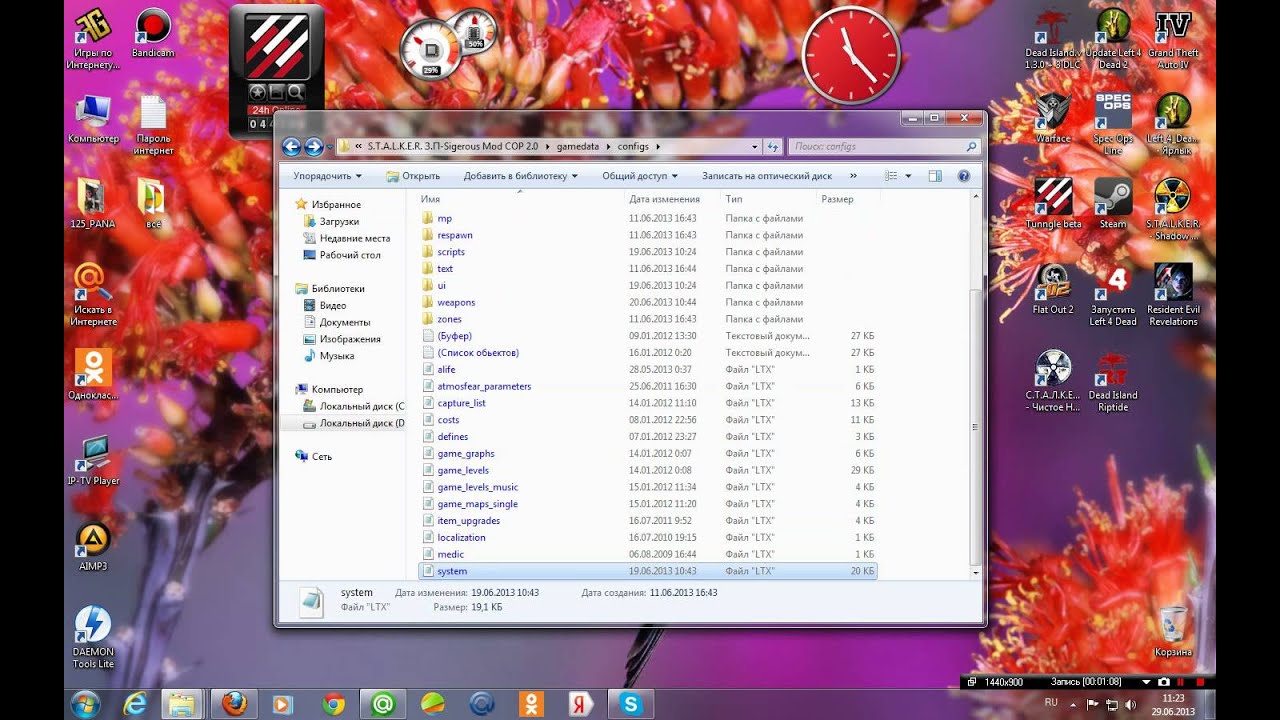Open the 125_PANA desktop folder

tap(93, 203)
